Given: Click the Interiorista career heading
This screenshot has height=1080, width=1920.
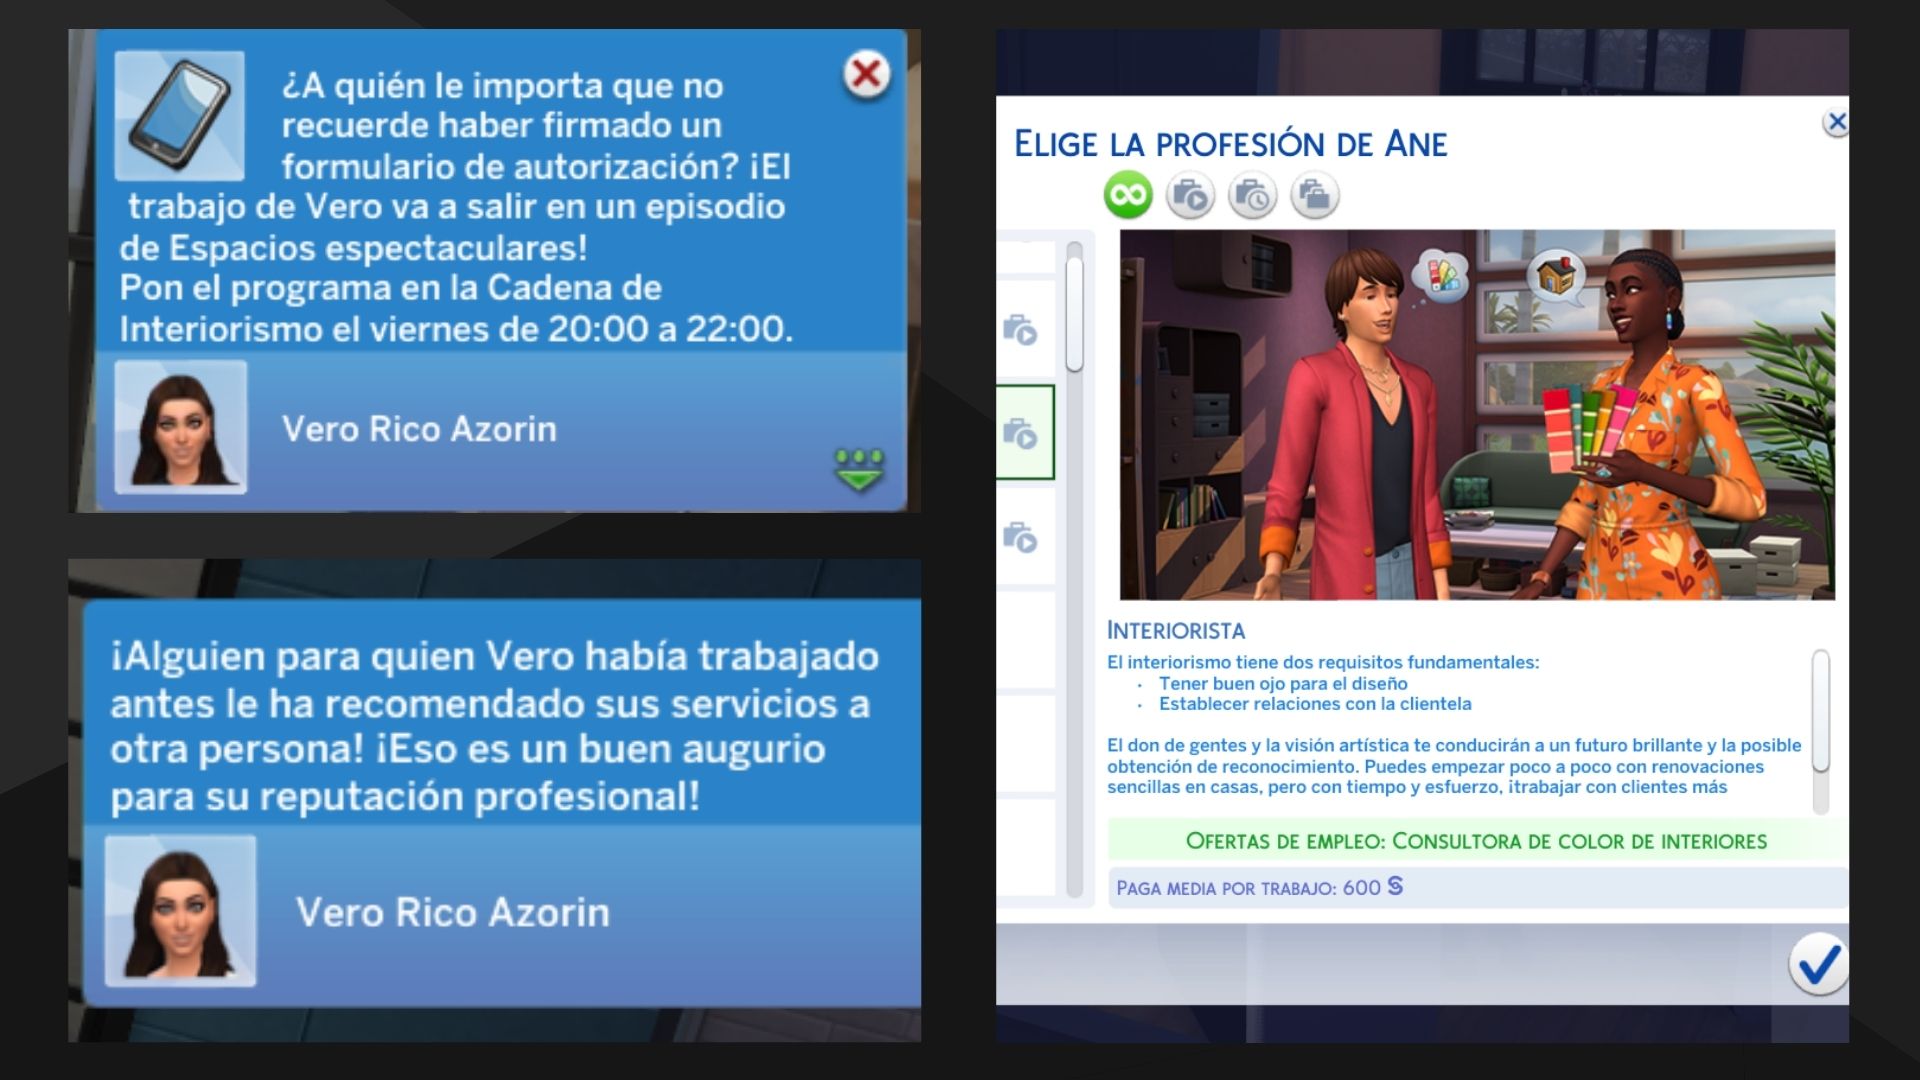Looking at the screenshot, I should coord(1176,631).
